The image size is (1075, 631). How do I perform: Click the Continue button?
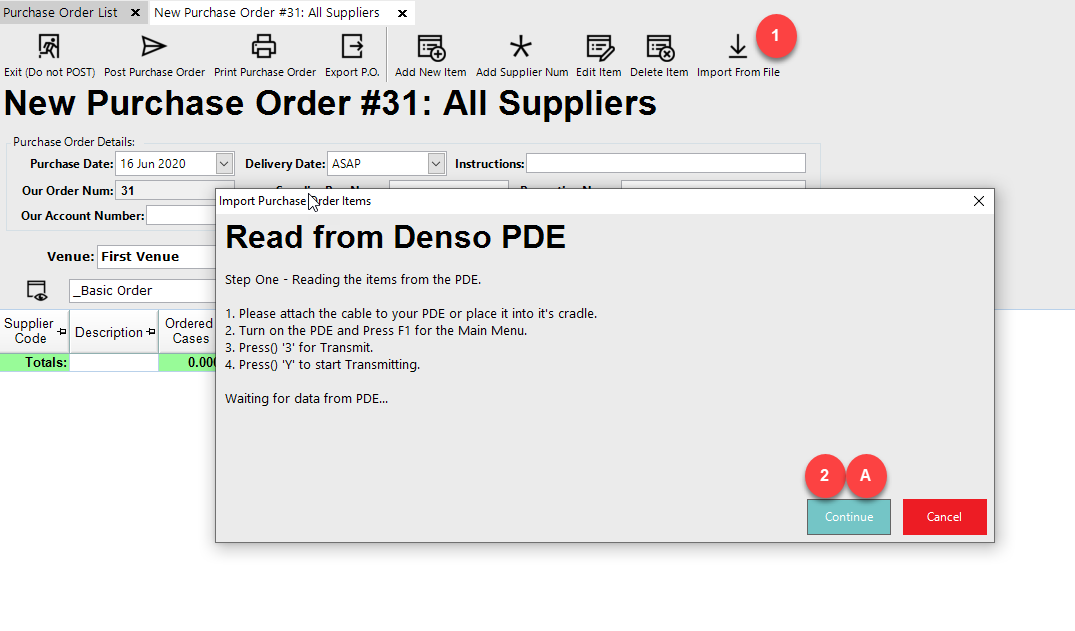click(849, 517)
